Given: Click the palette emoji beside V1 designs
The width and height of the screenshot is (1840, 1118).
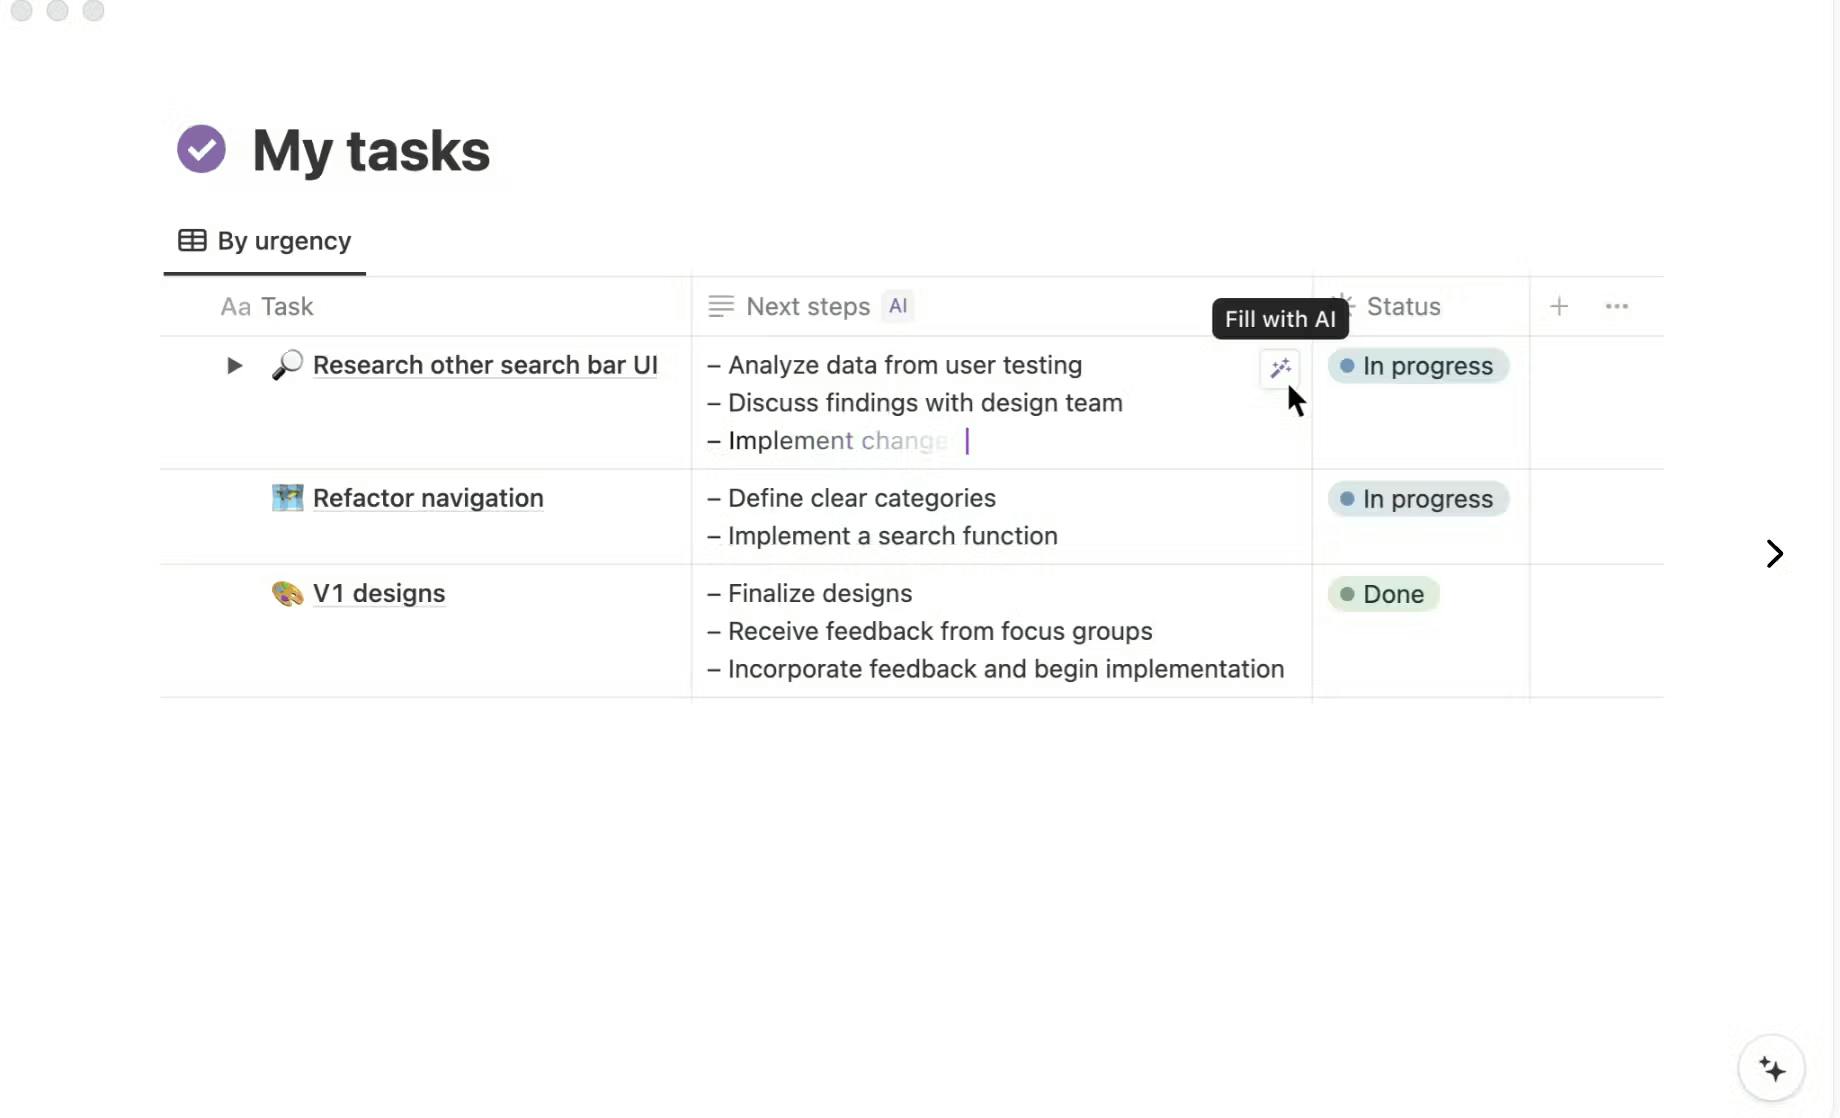Looking at the screenshot, I should click(286, 593).
